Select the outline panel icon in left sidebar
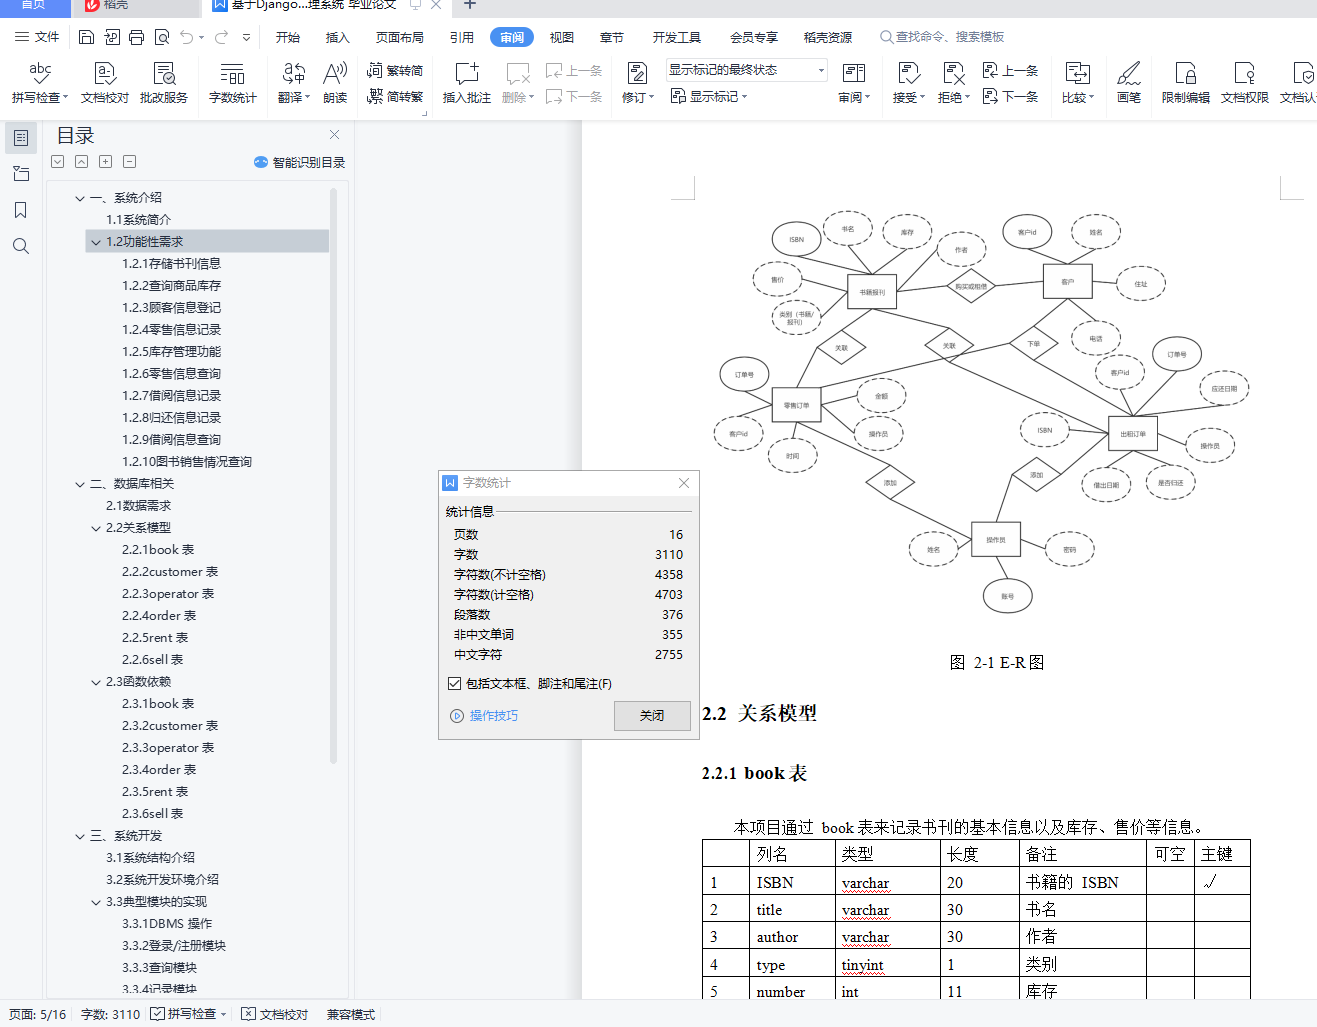Screen dimensions: 1317x1027 click(x=20, y=137)
